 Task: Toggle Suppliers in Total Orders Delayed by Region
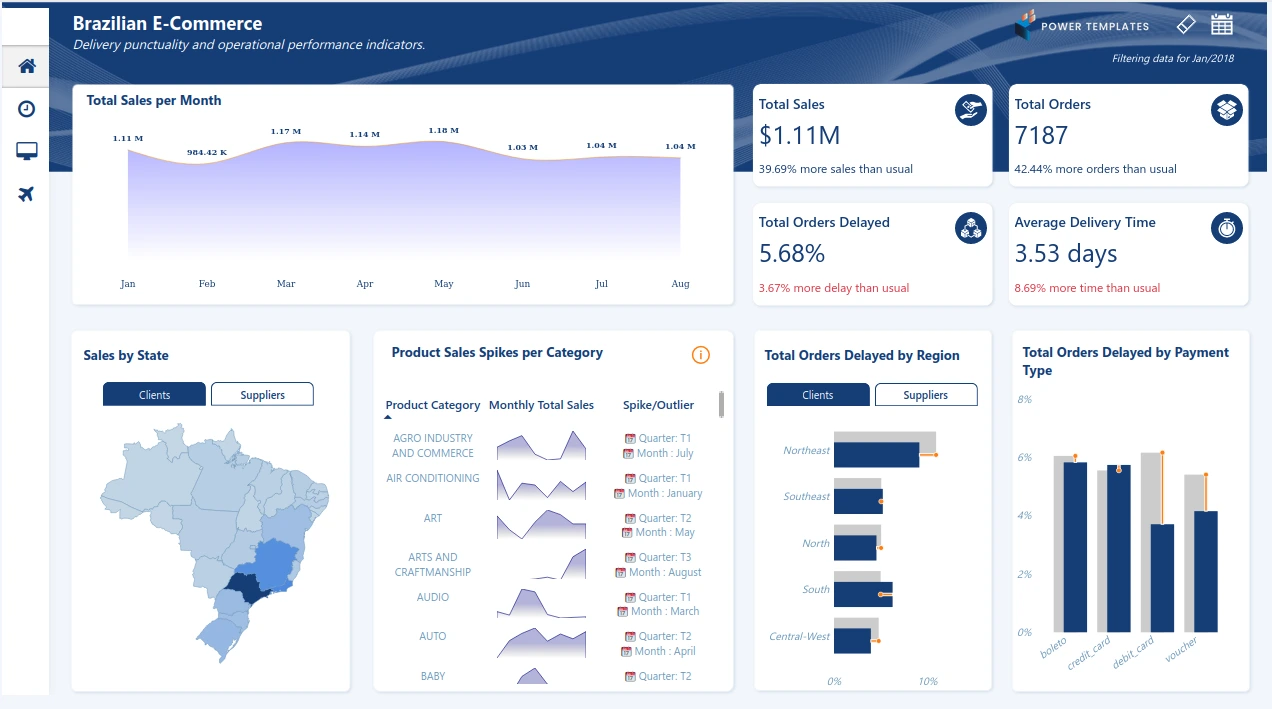pyautogui.click(x=926, y=394)
